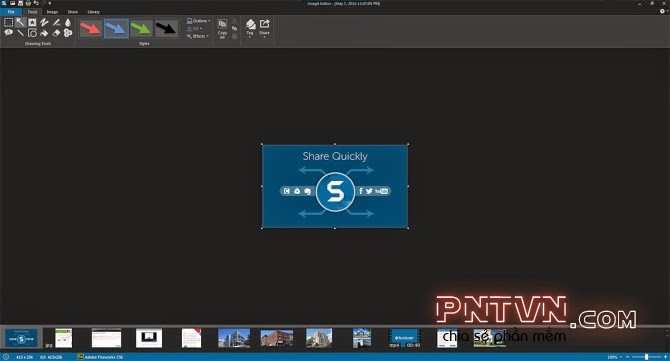Apply the blue arrow style
This screenshot has height=361, width=670.
click(x=116, y=29)
